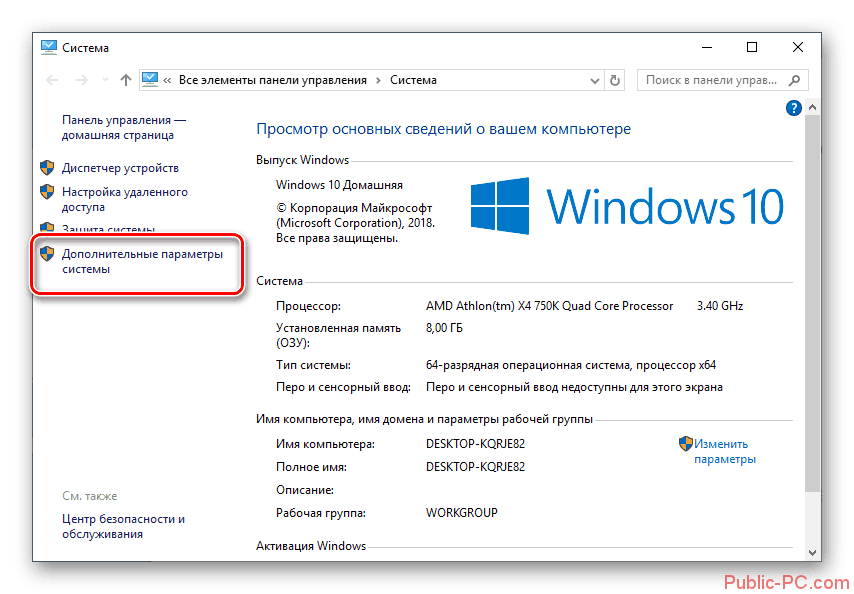The image size is (854, 594).
Task: Click Система breadcrumb in address bar
Action: pos(413,80)
